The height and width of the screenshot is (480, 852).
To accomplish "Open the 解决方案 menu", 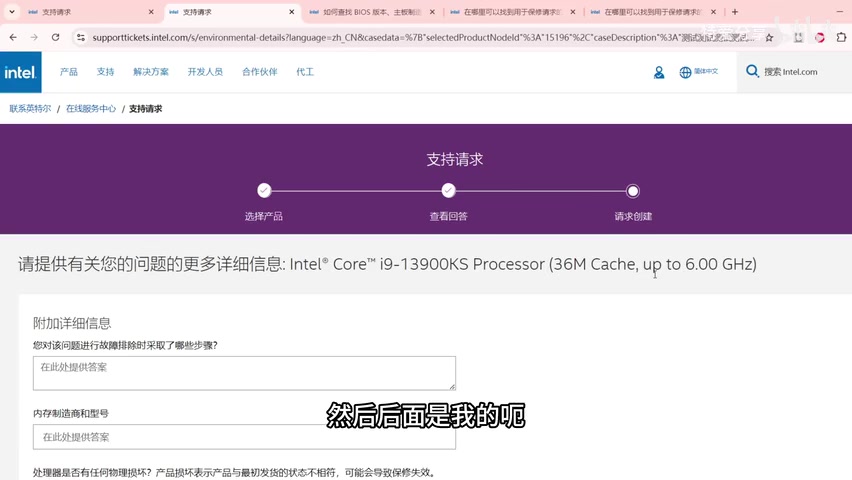I will [x=151, y=72].
